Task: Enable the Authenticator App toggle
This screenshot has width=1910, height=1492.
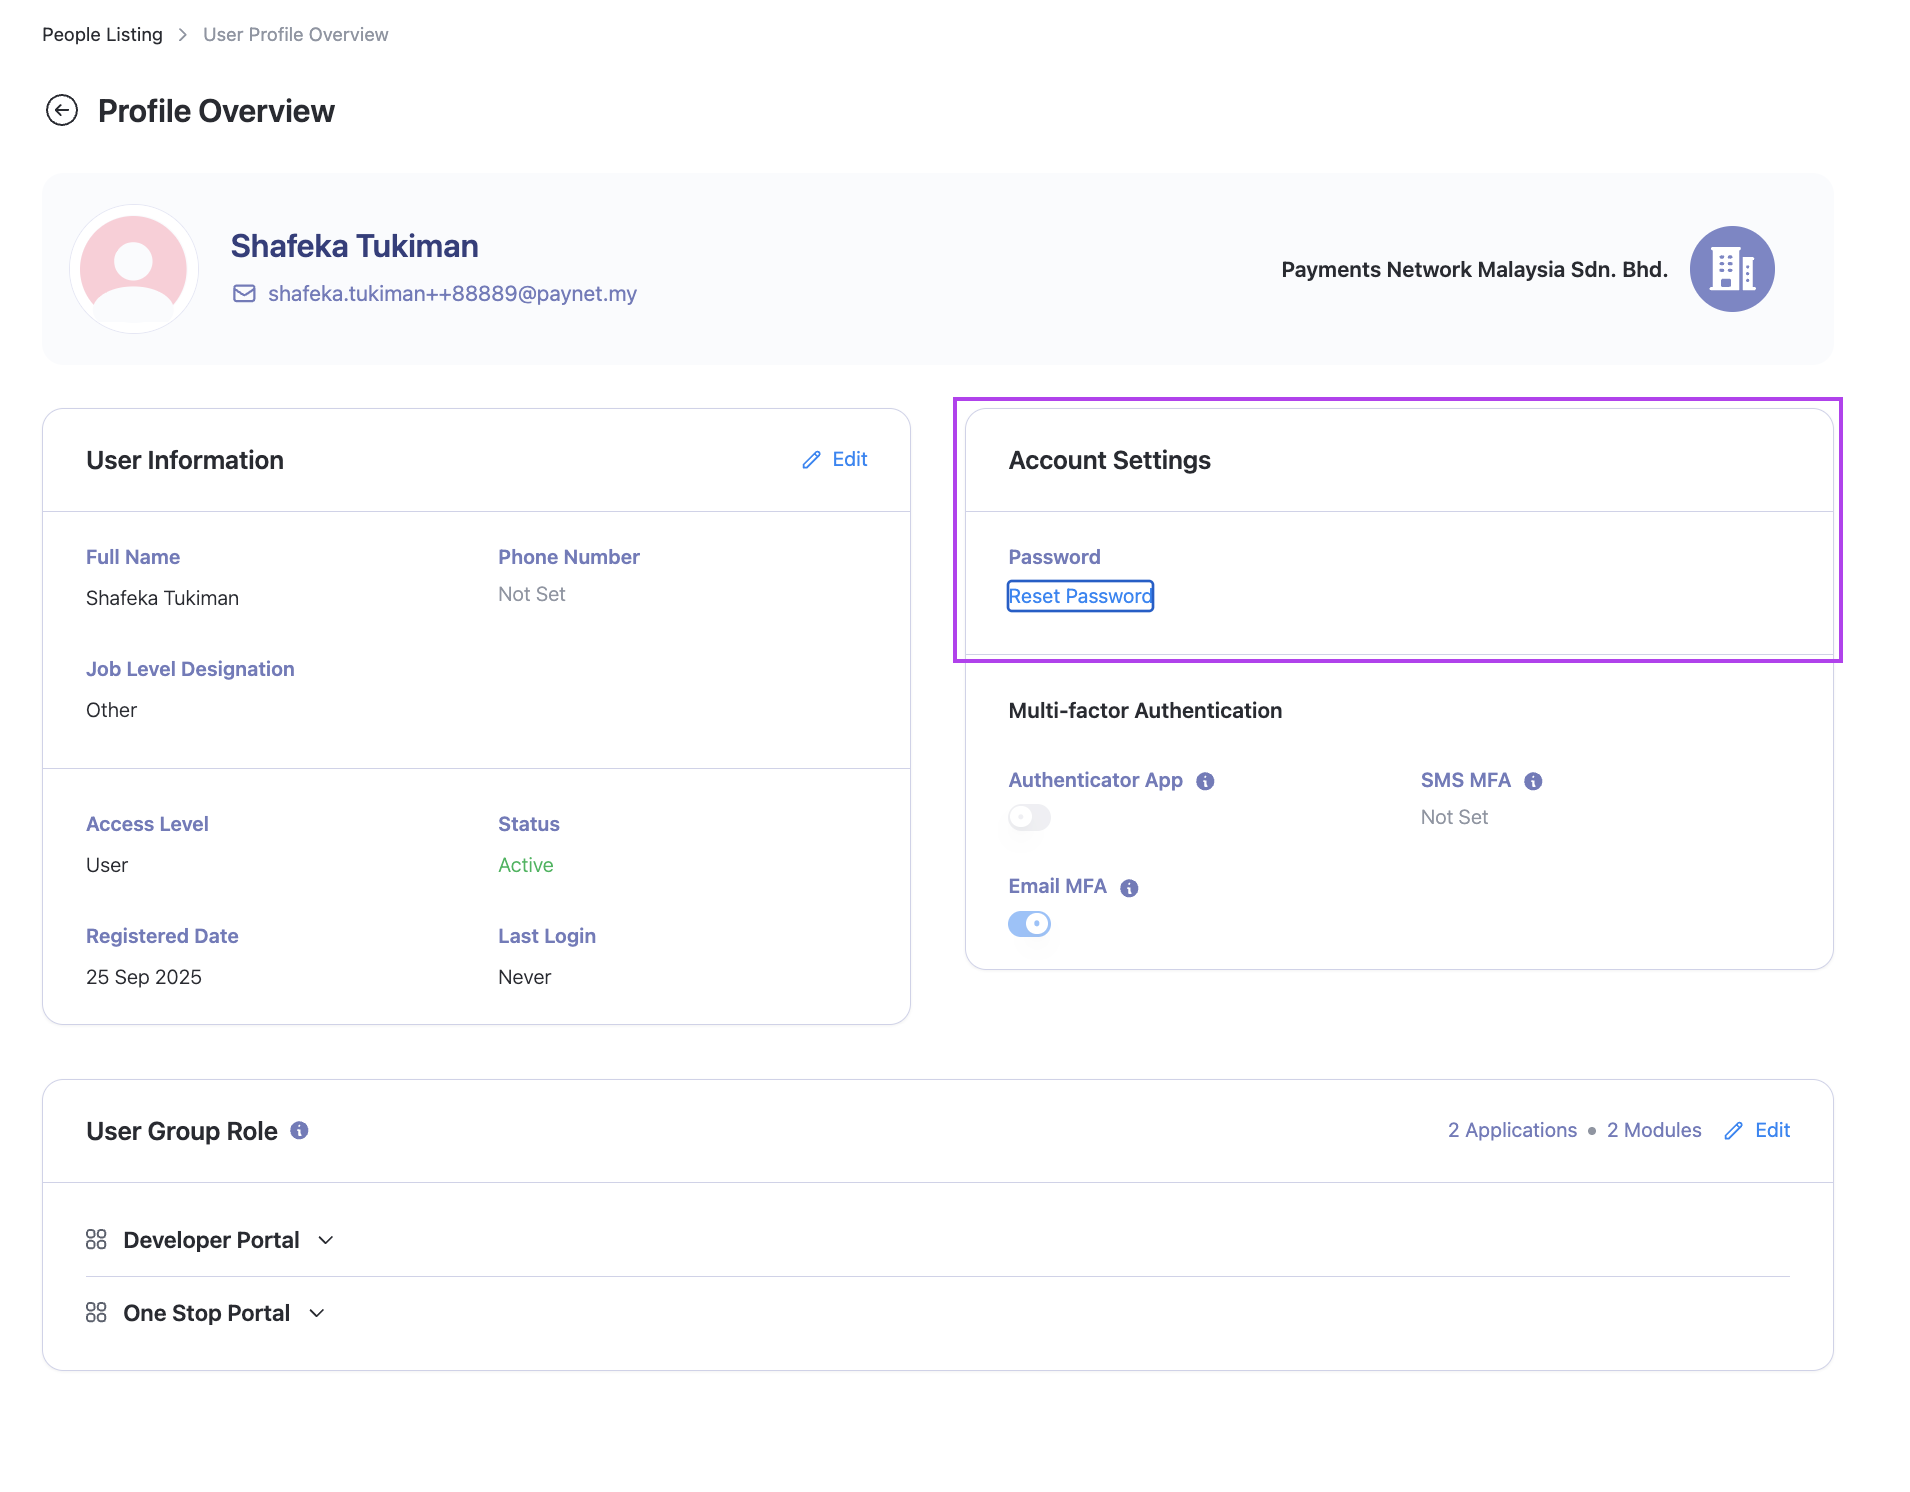Action: pos(1029,817)
